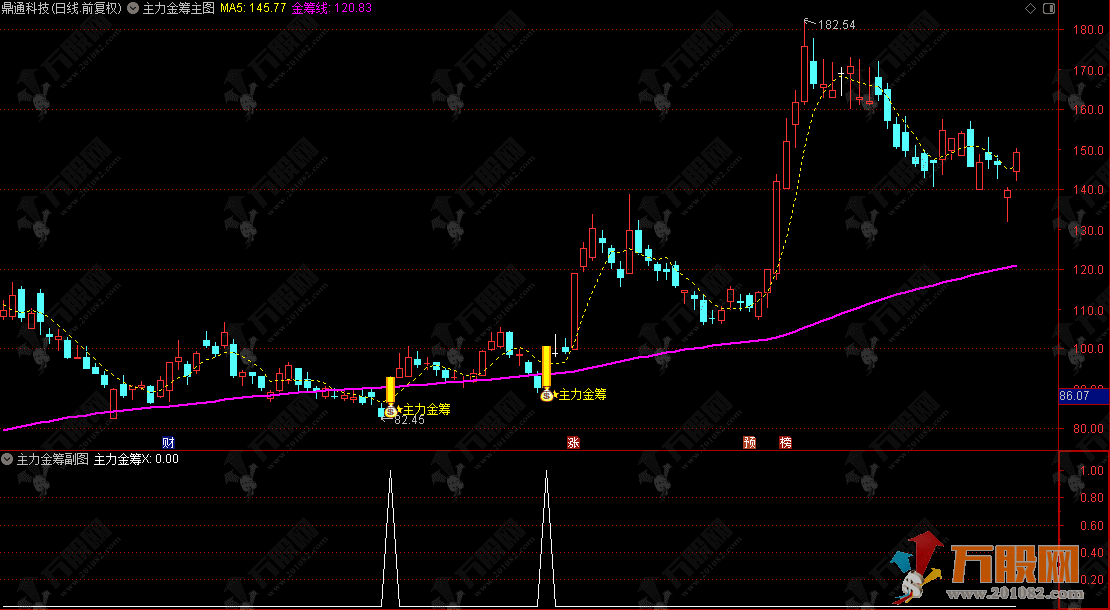Select the MA5 145.77 indicator label

pos(253,8)
